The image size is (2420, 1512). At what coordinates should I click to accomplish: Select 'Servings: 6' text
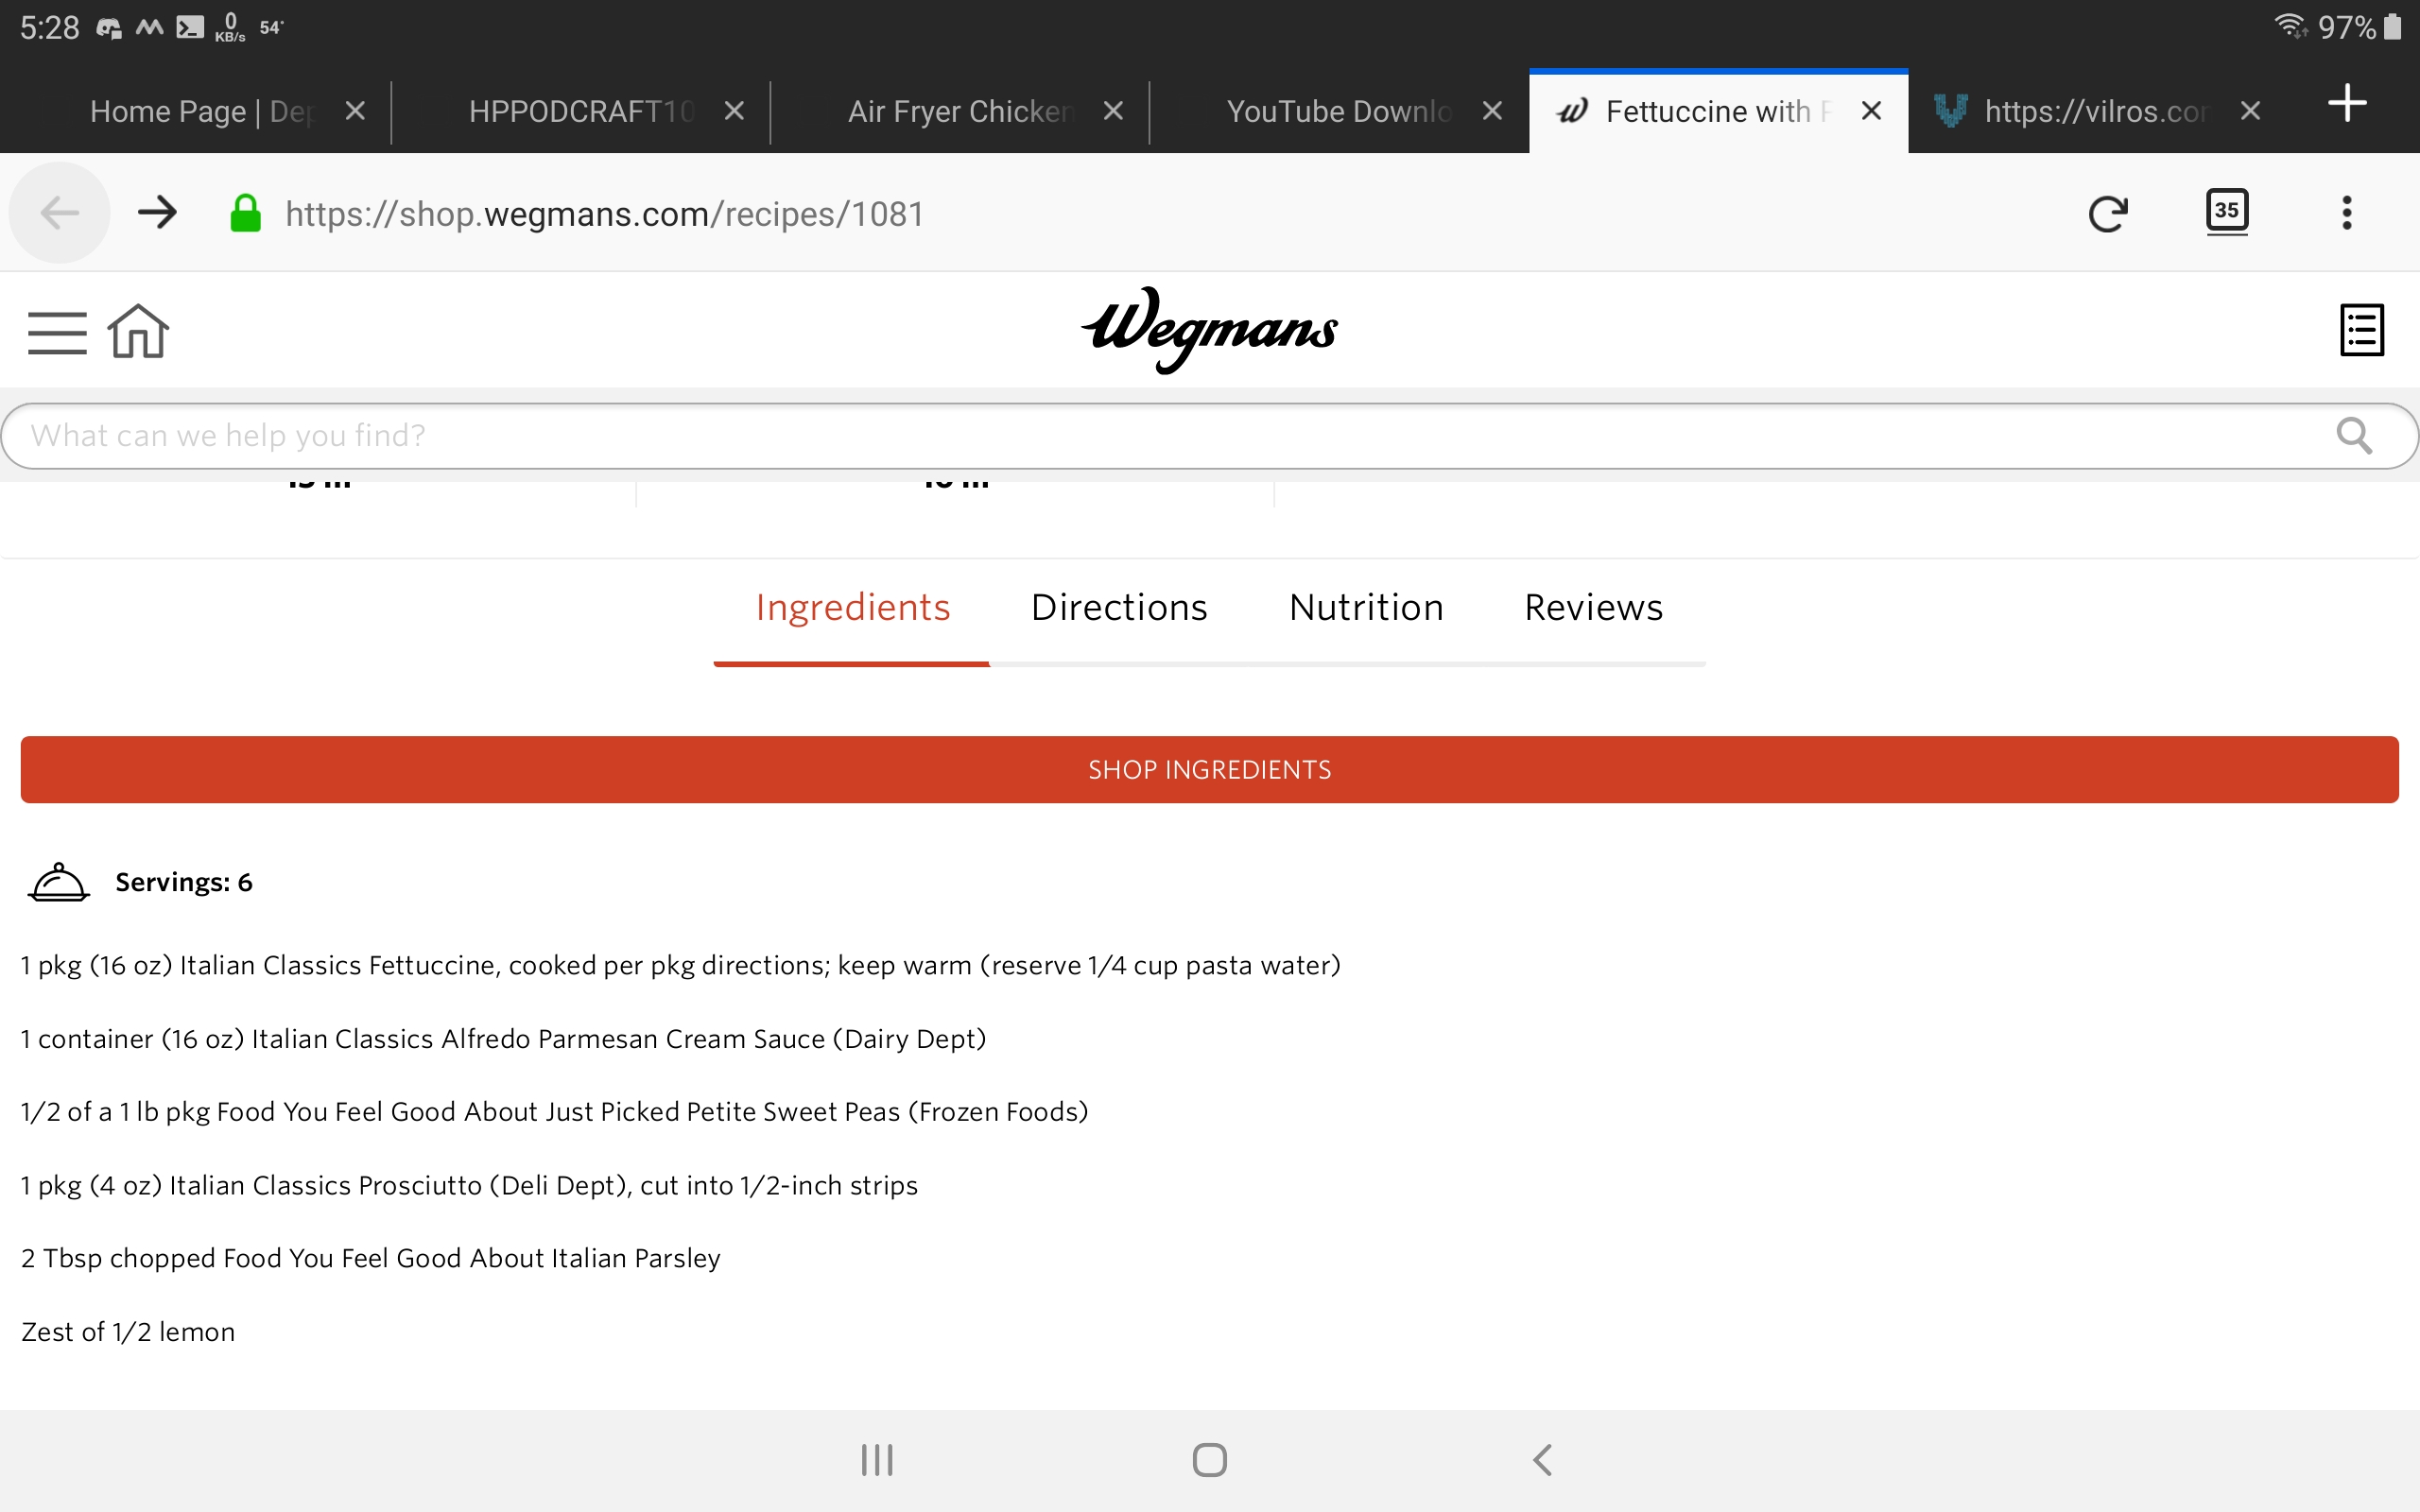(184, 882)
